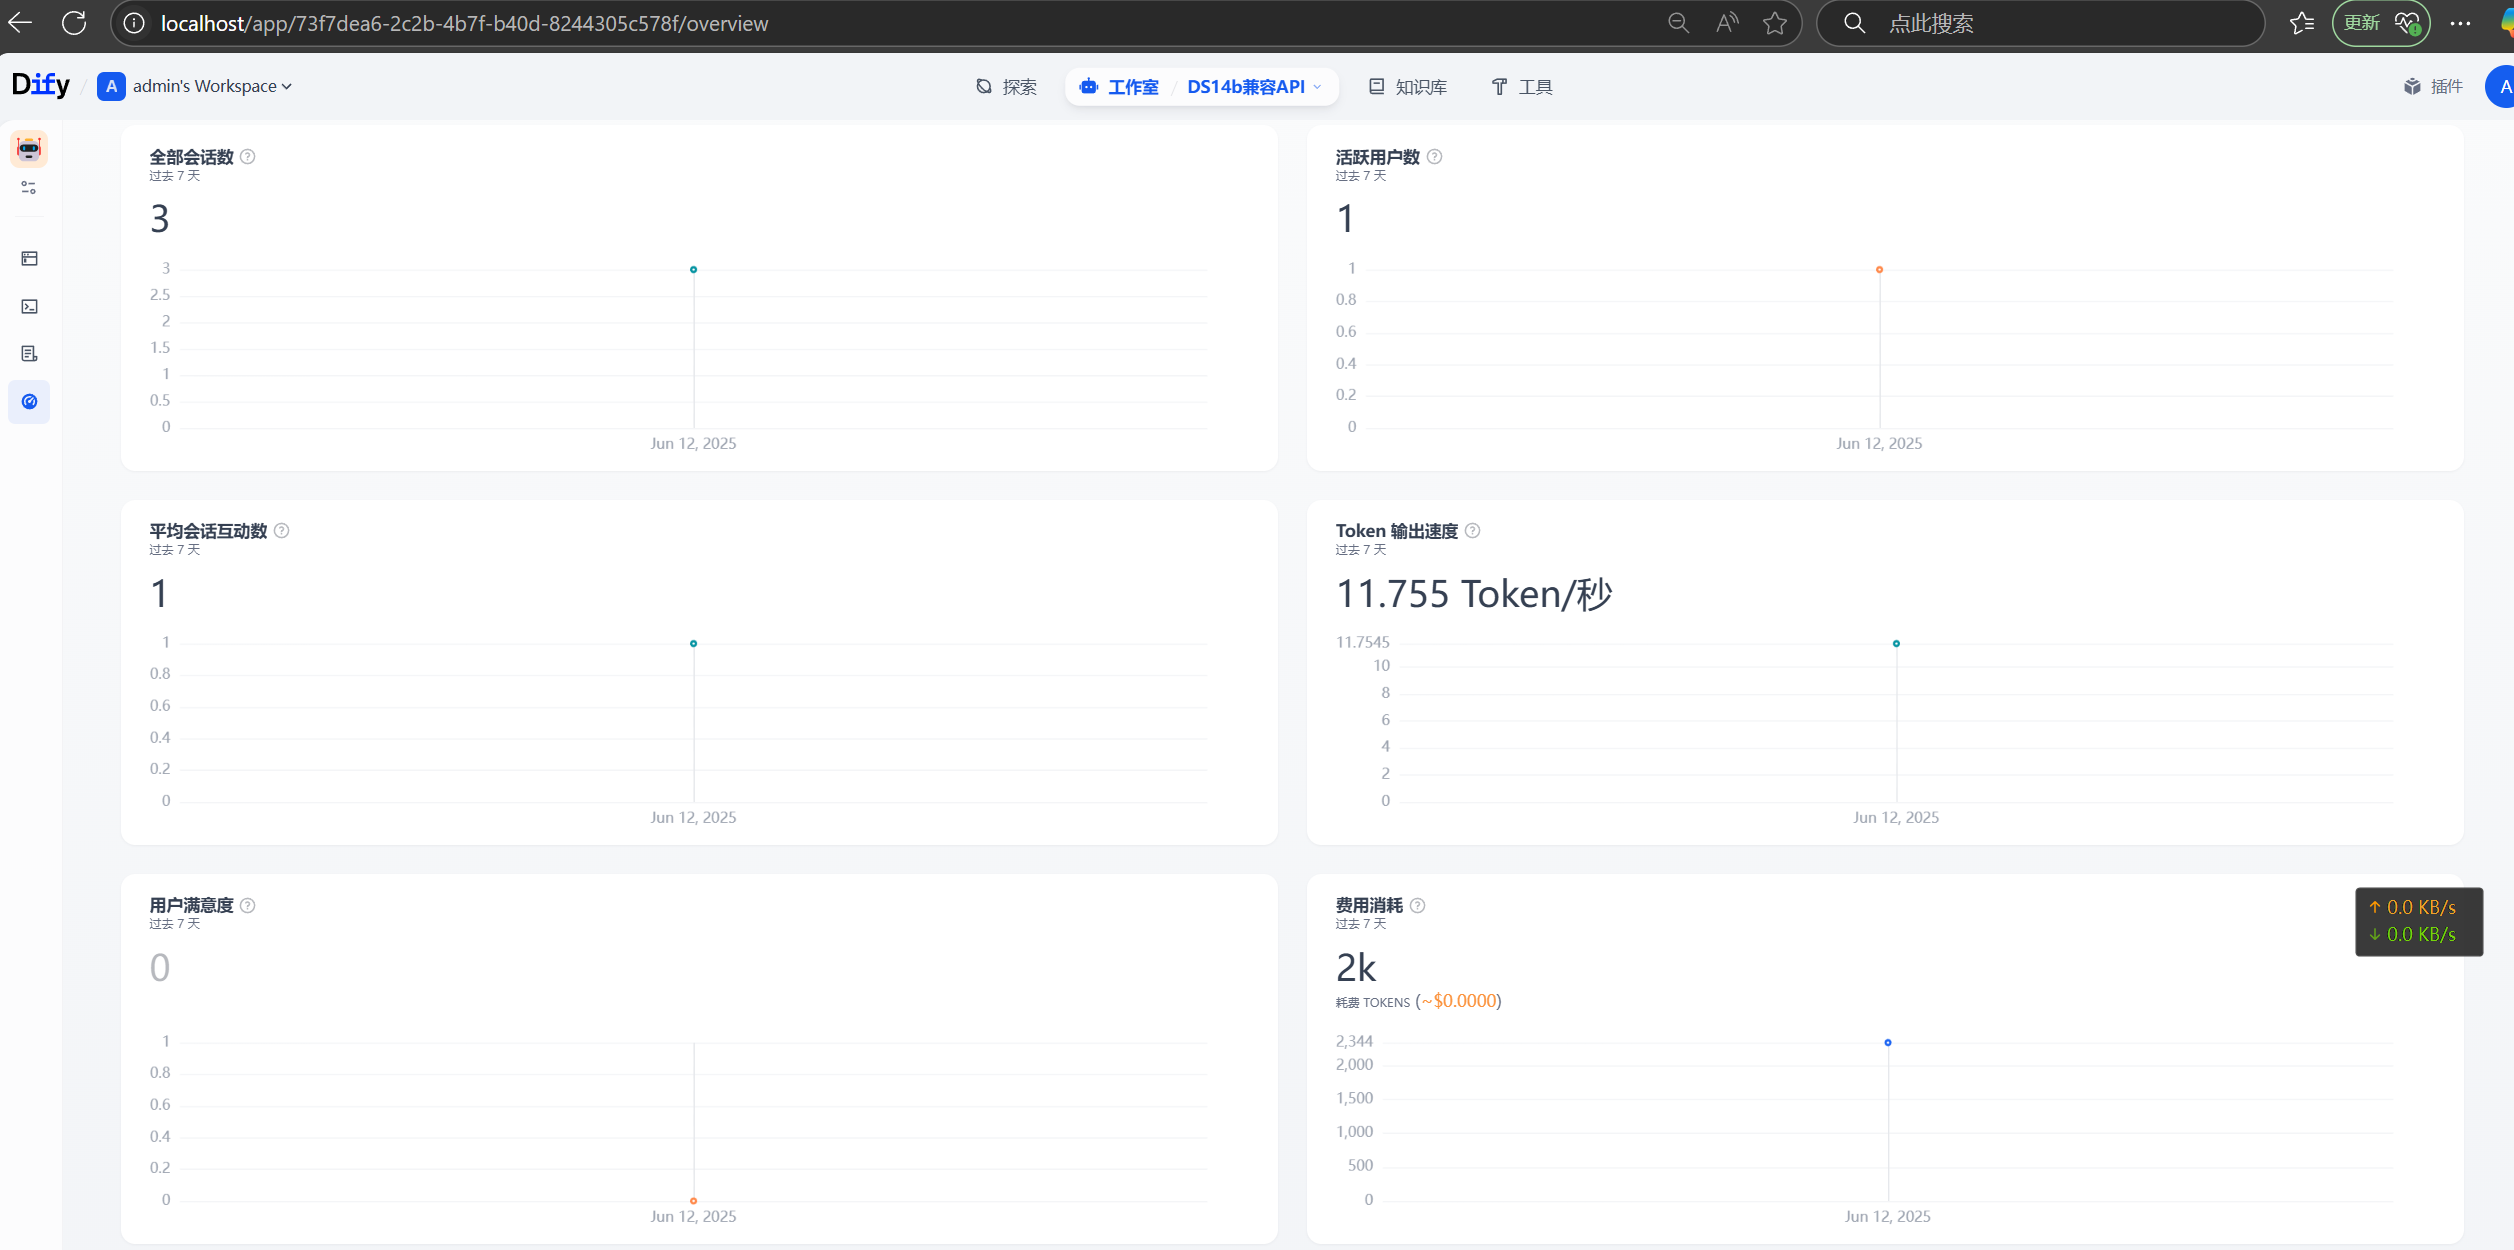Click the help icon beside Token 输出速度

pos(1472,531)
